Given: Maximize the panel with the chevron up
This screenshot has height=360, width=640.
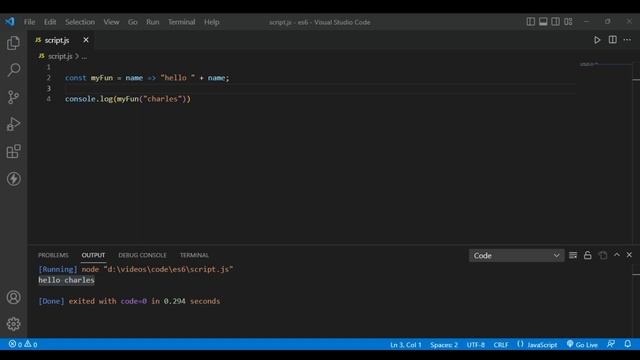Looking at the screenshot, I should click(x=617, y=255).
